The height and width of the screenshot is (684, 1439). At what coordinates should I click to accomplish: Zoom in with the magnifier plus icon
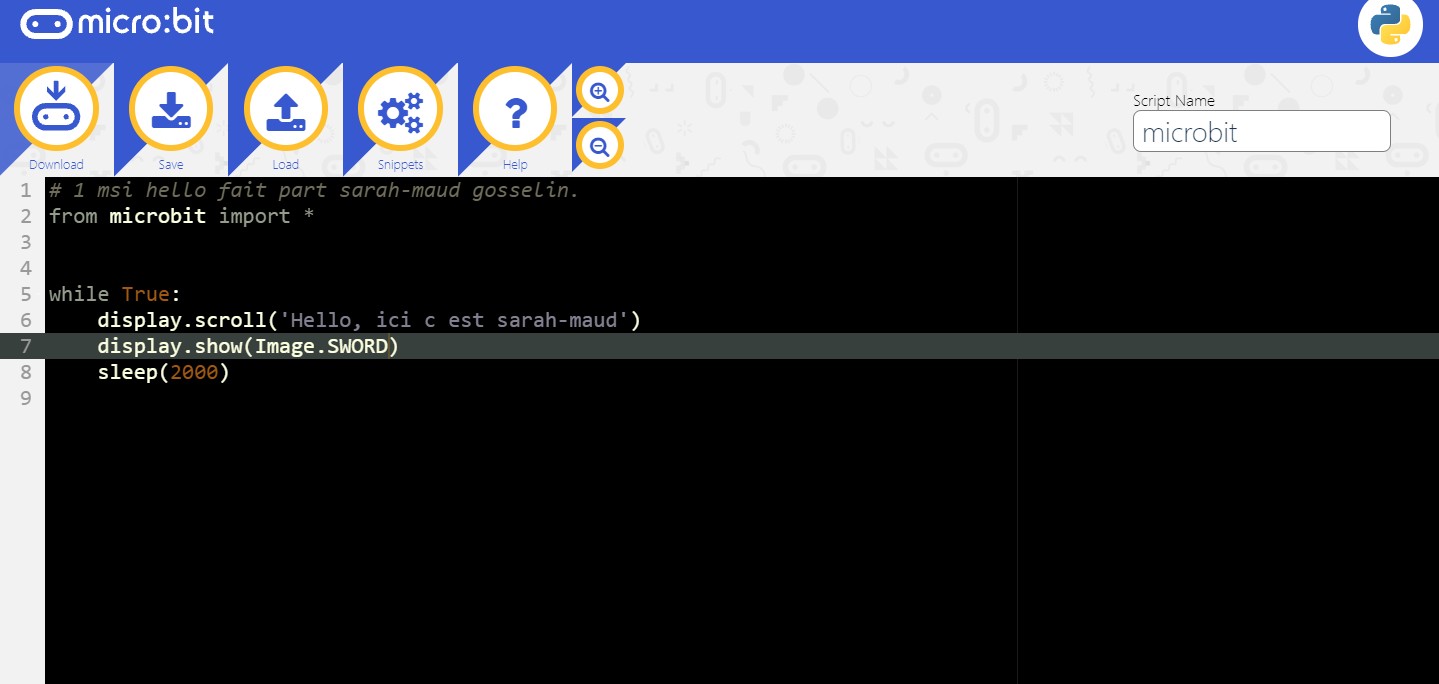(600, 91)
